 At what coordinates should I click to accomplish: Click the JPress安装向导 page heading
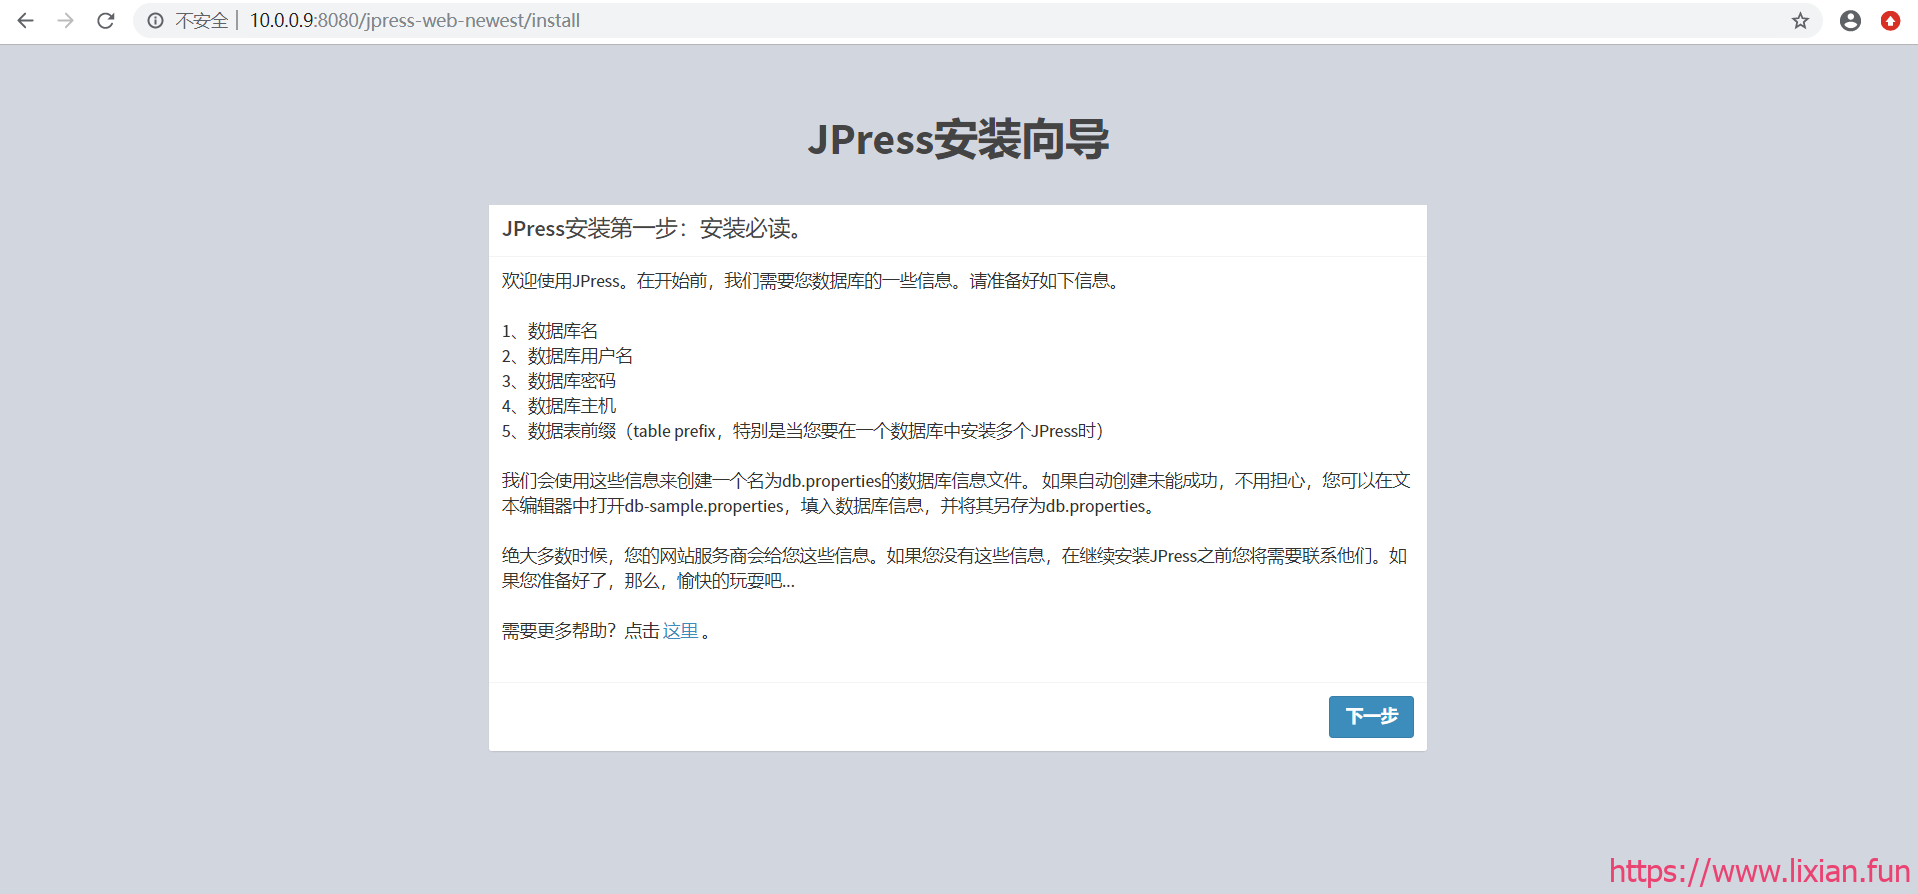pyautogui.click(x=958, y=140)
